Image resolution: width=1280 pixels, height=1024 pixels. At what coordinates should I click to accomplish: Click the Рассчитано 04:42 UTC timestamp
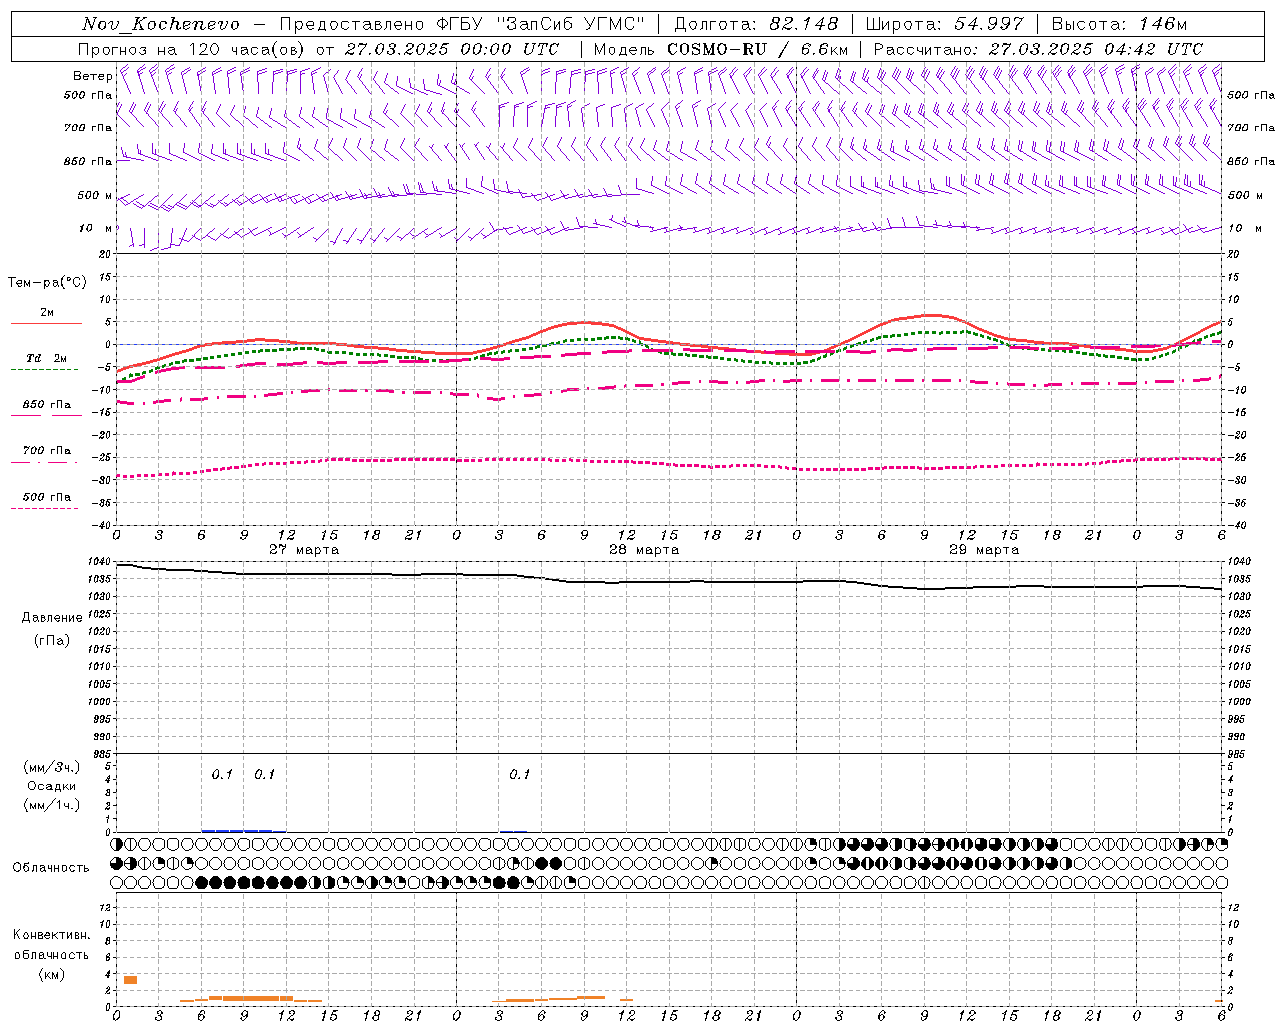(x=1038, y=49)
